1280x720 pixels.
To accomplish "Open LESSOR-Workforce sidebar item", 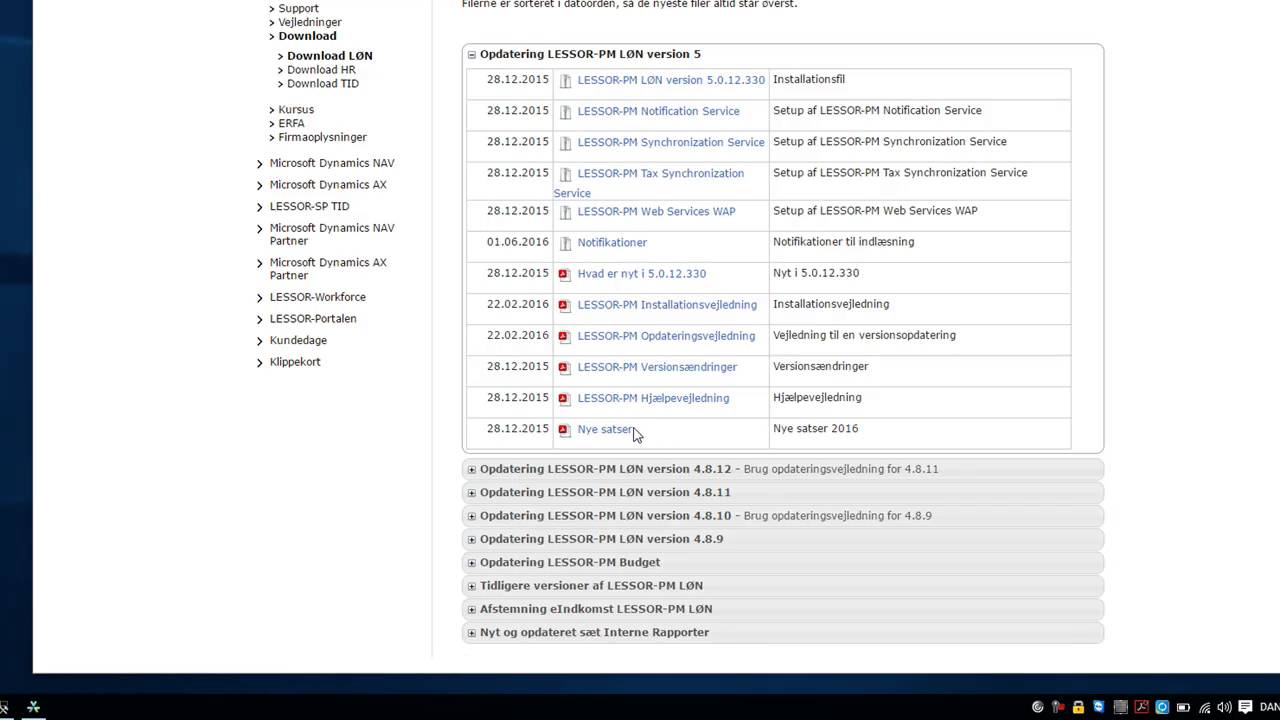I will tap(317, 297).
